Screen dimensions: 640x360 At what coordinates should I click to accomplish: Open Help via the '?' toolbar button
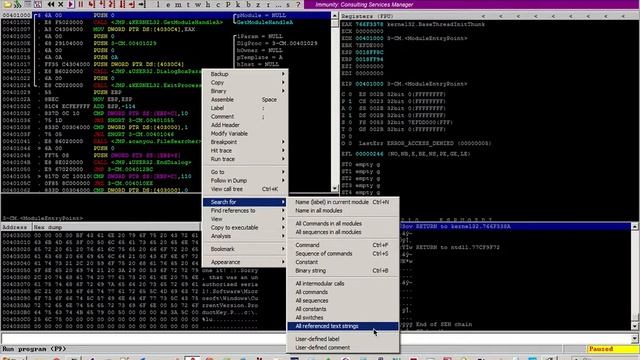click(298, 4)
